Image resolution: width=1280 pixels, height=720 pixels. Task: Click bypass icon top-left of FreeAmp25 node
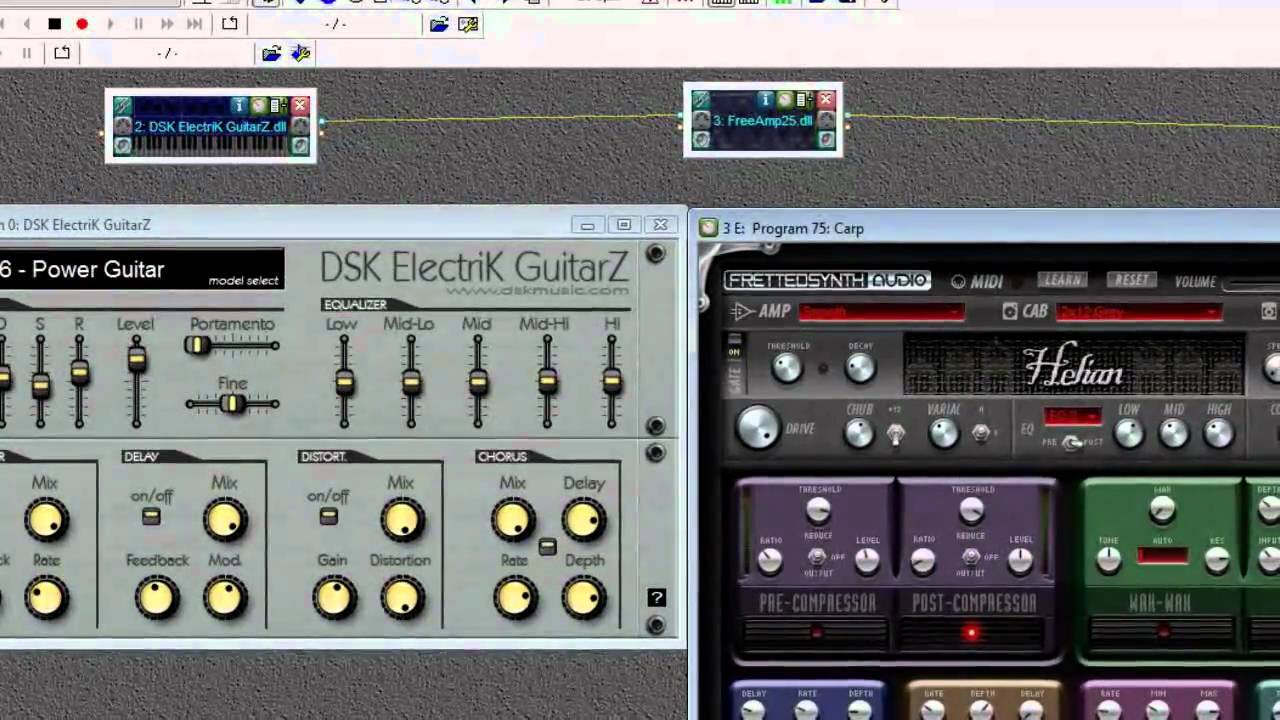click(701, 99)
